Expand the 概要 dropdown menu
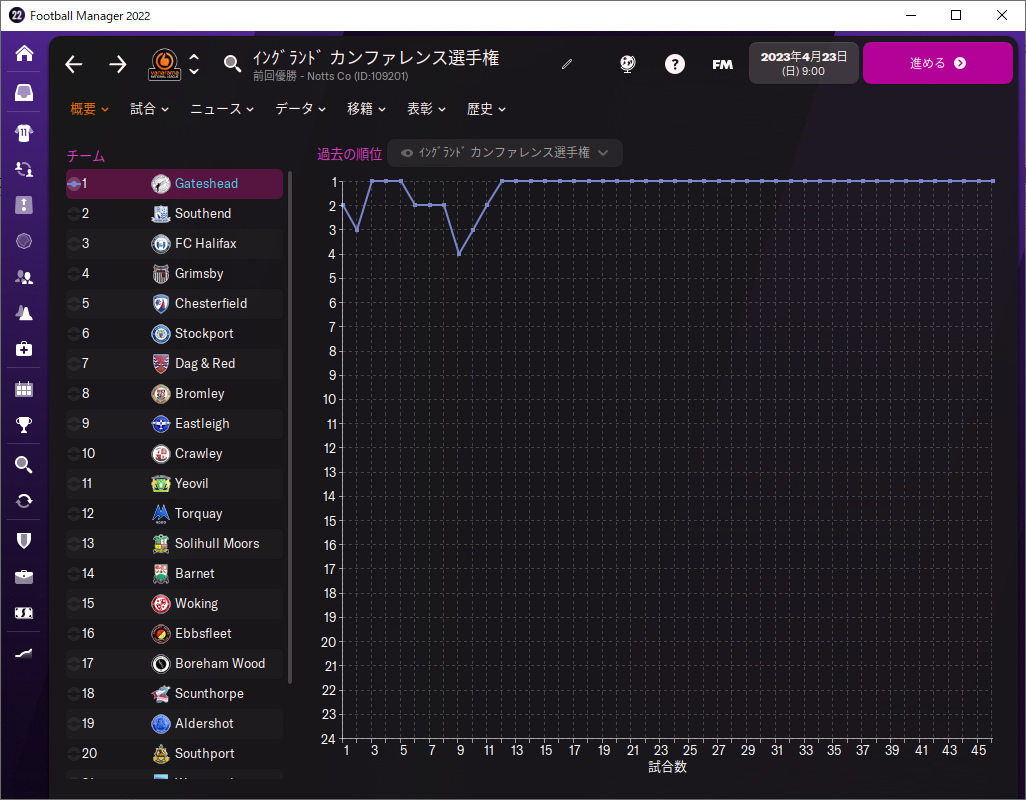Image resolution: width=1026 pixels, height=800 pixels. (90, 109)
